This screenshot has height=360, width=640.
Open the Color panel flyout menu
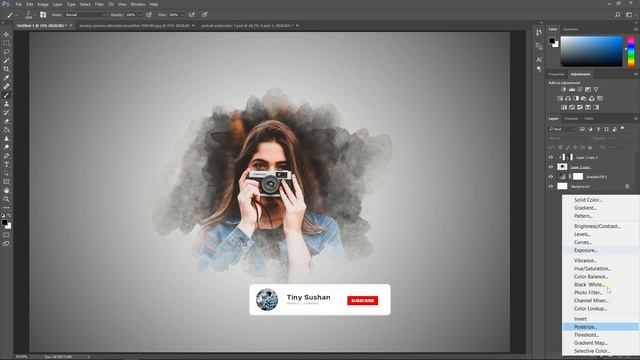636,29
